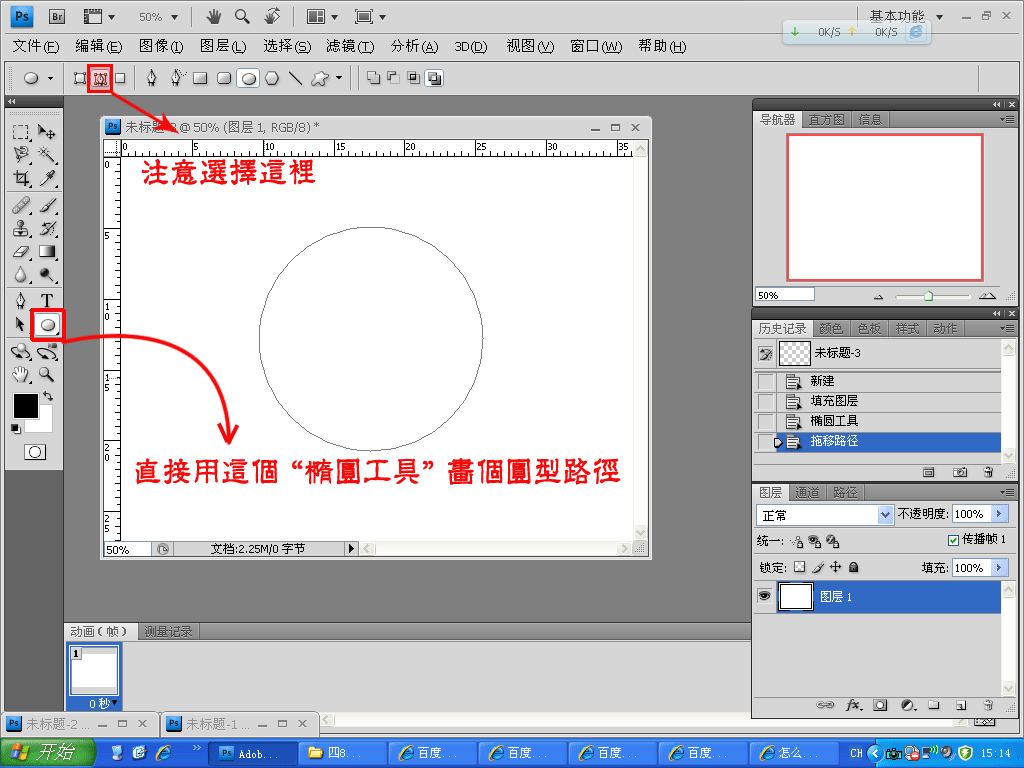Hide layer 图层 1 with eye icon

pos(764,596)
